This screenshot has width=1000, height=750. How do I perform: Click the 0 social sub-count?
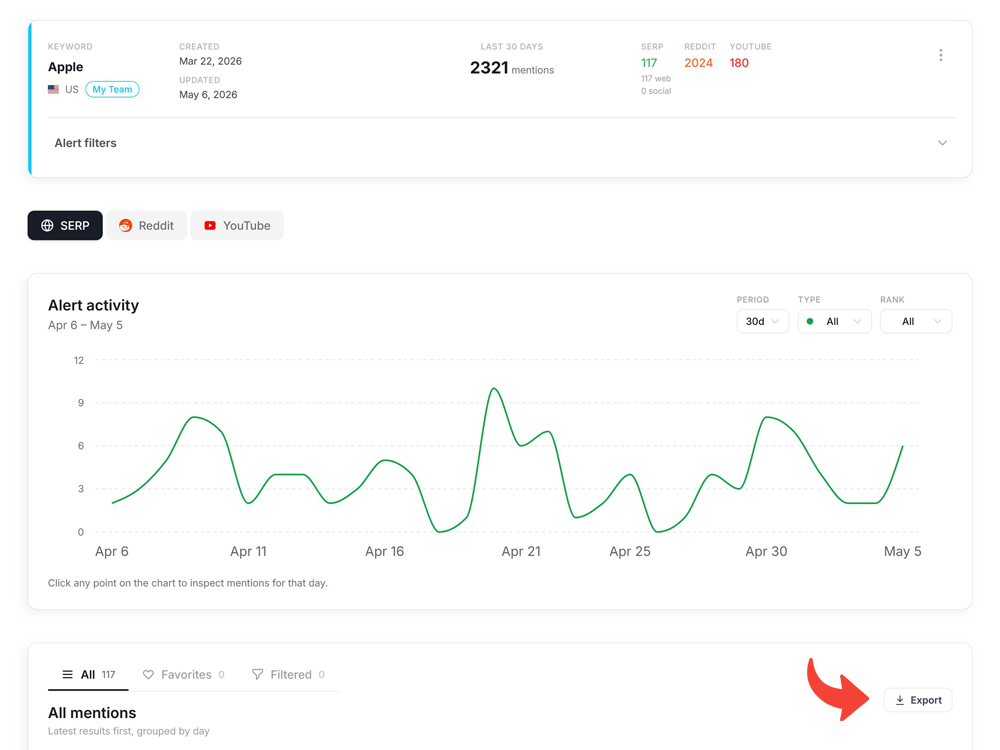point(656,91)
